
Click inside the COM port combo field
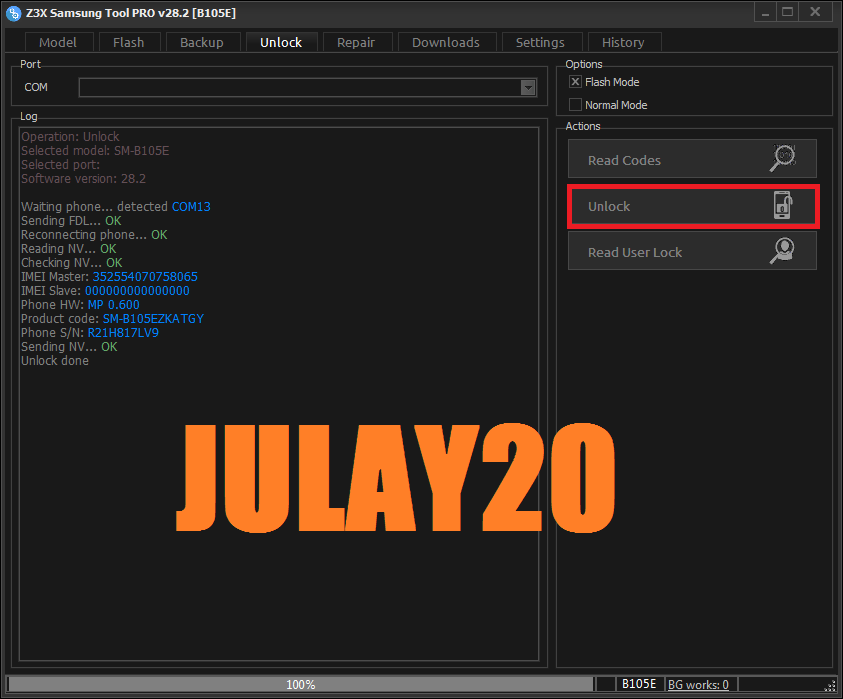(x=308, y=88)
